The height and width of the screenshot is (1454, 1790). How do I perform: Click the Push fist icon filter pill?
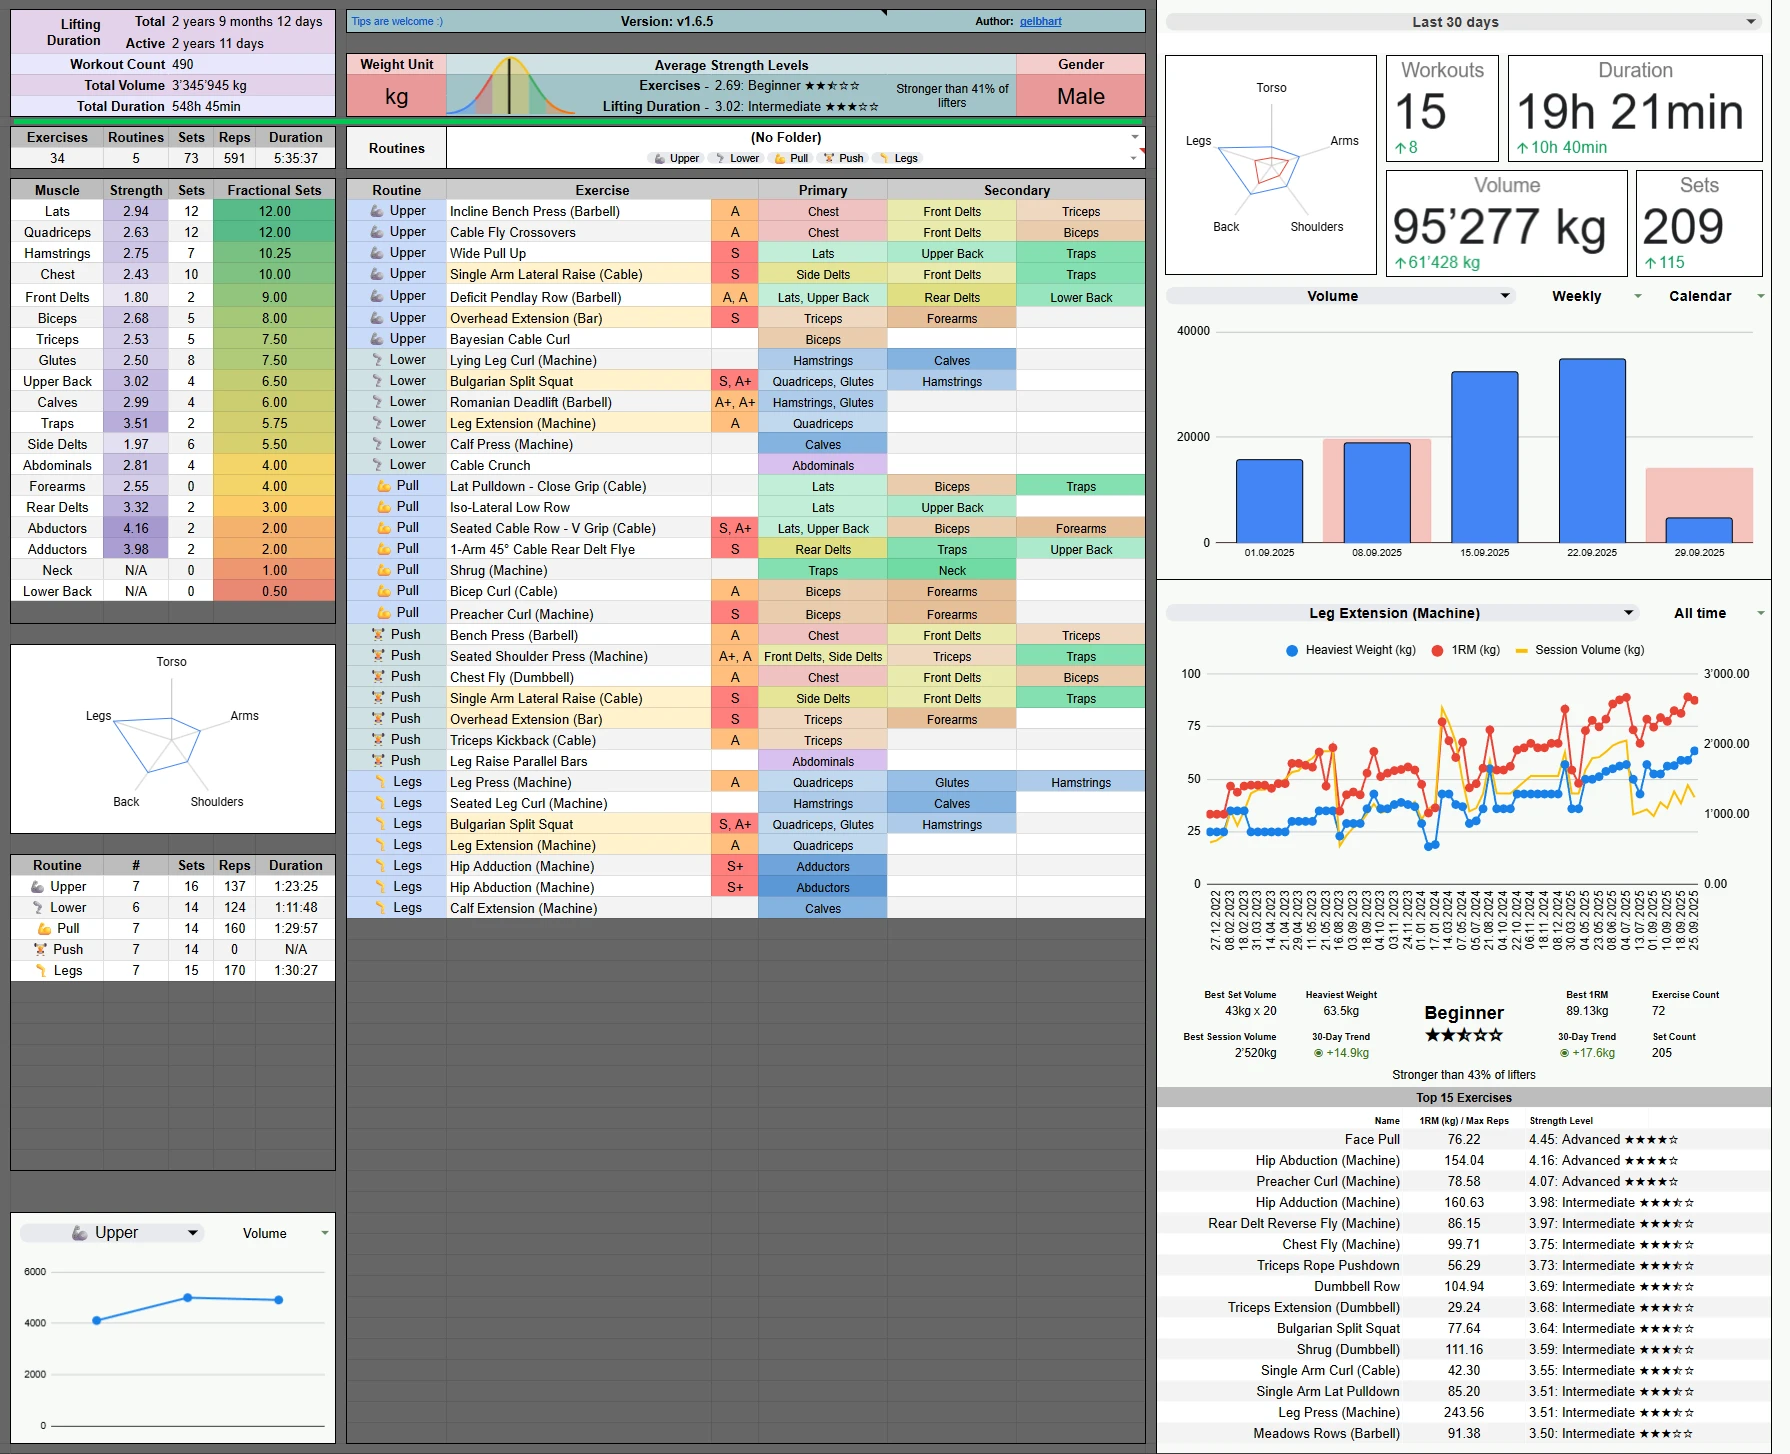[x=830, y=157]
